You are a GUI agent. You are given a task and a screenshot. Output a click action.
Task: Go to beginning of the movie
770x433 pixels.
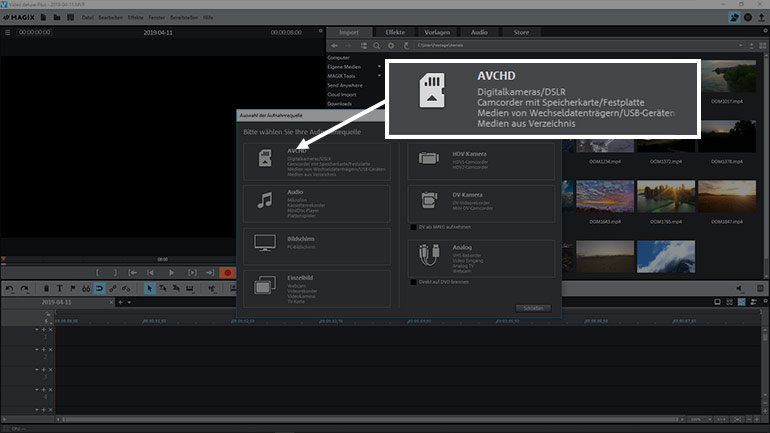tap(150, 272)
